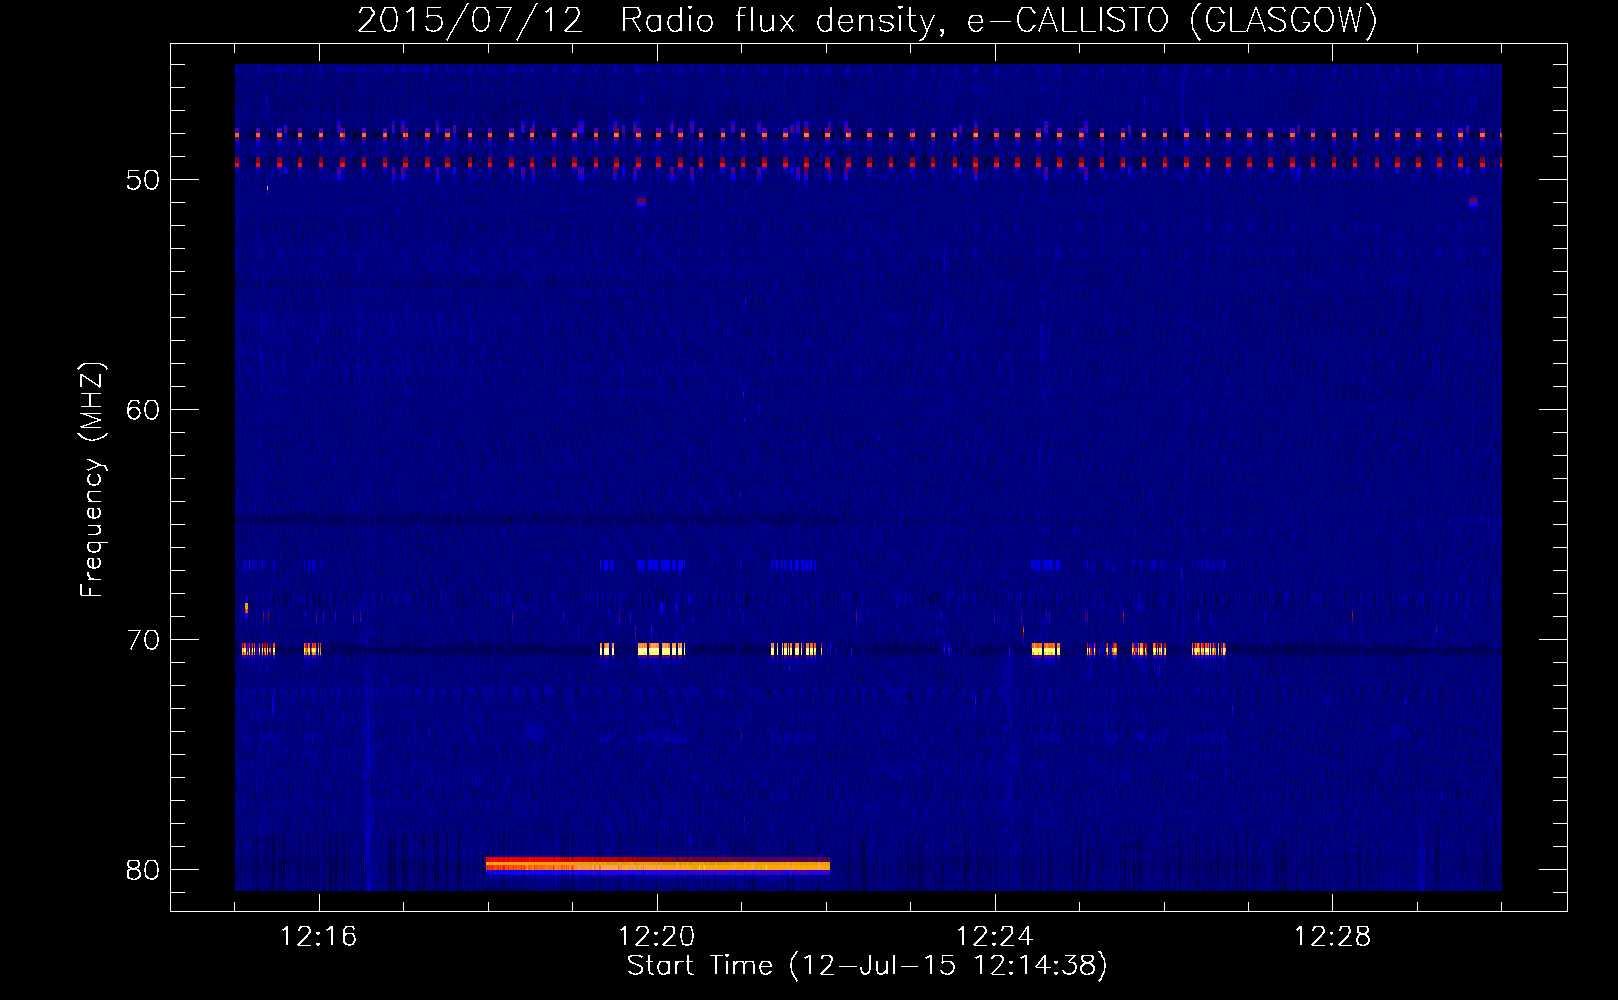This screenshot has height=1000, width=1618.
Task: Click the 50 frequency tick label
Action: tap(143, 180)
